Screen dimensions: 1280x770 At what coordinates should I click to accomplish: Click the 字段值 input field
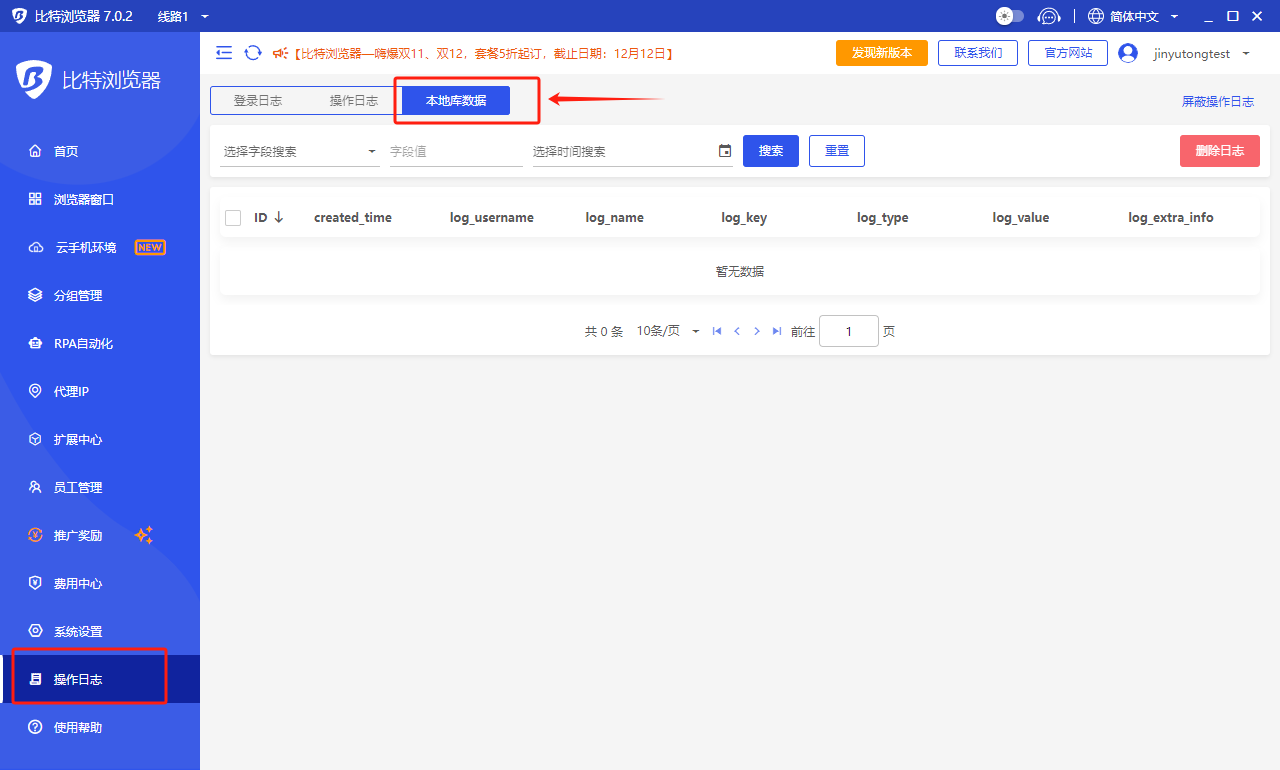click(456, 151)
